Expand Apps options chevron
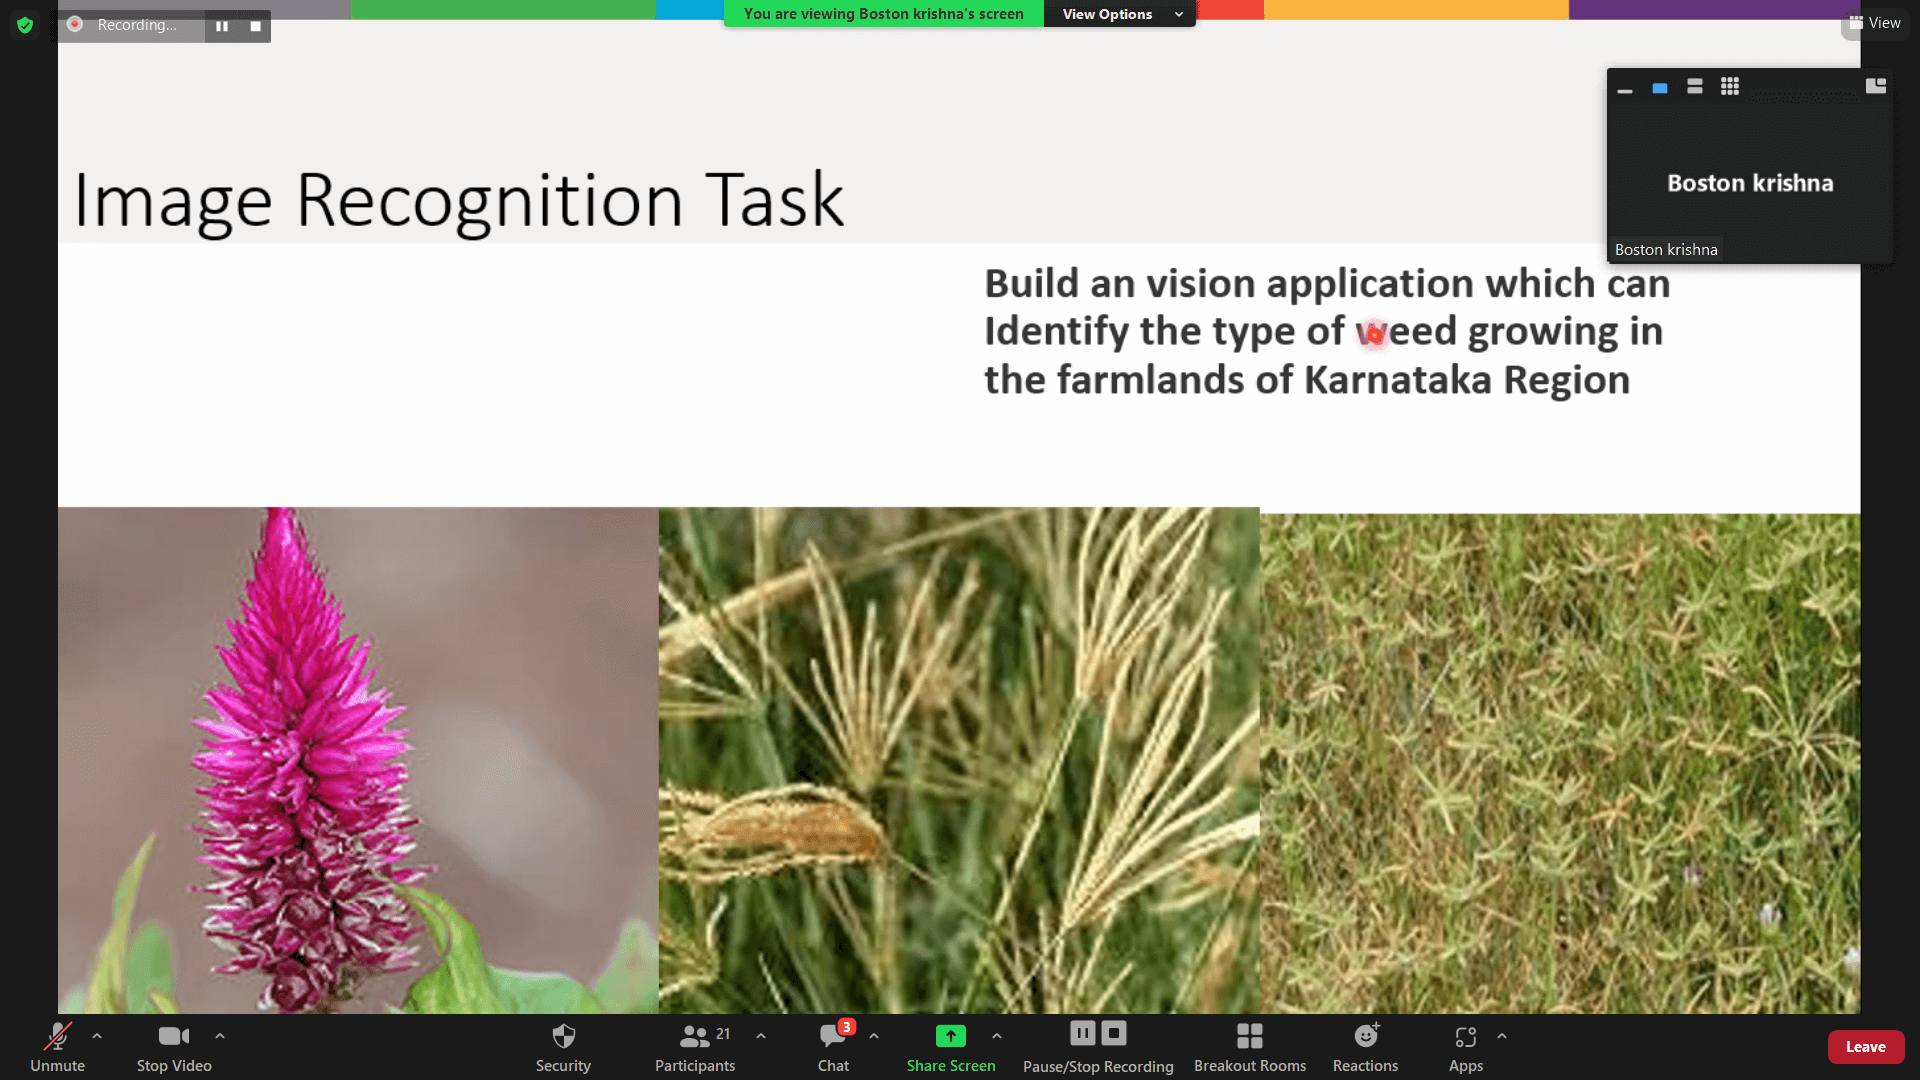1920x1080 pixels. (1502, 1037)
